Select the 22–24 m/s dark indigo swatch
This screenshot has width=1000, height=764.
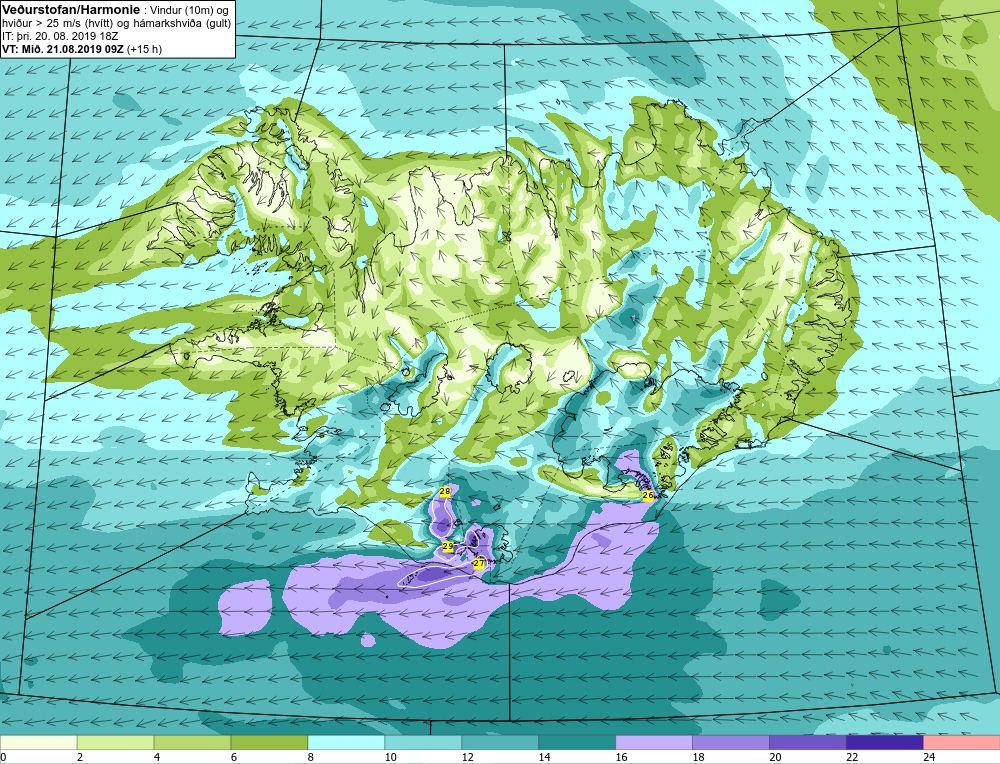point(884,743)
